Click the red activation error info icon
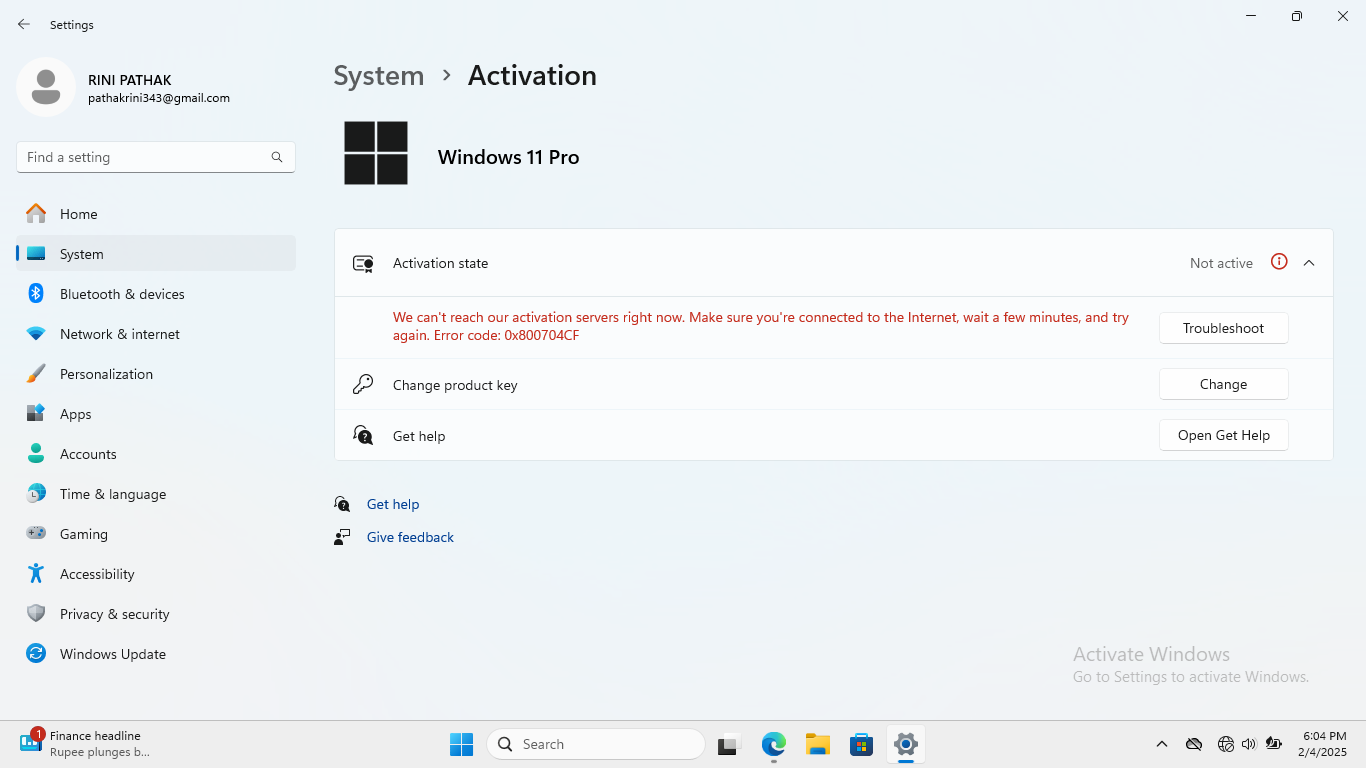The image size is (1366, 768). click(x=1279, y=262)
